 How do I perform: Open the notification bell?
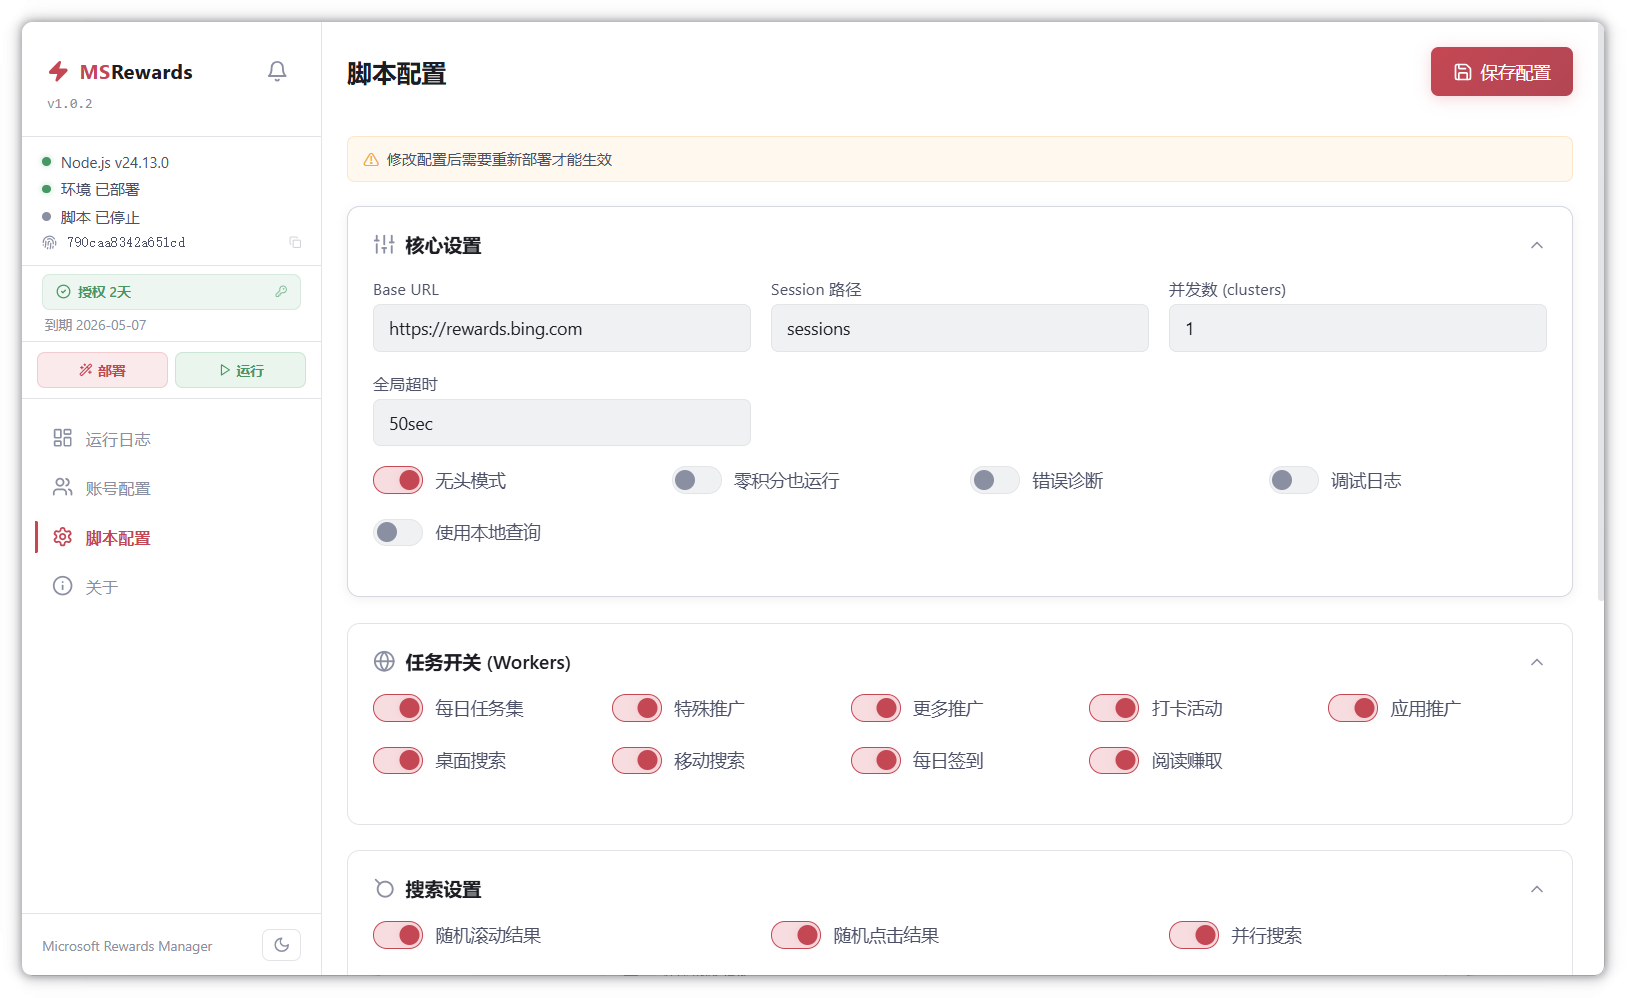(277, 71)
